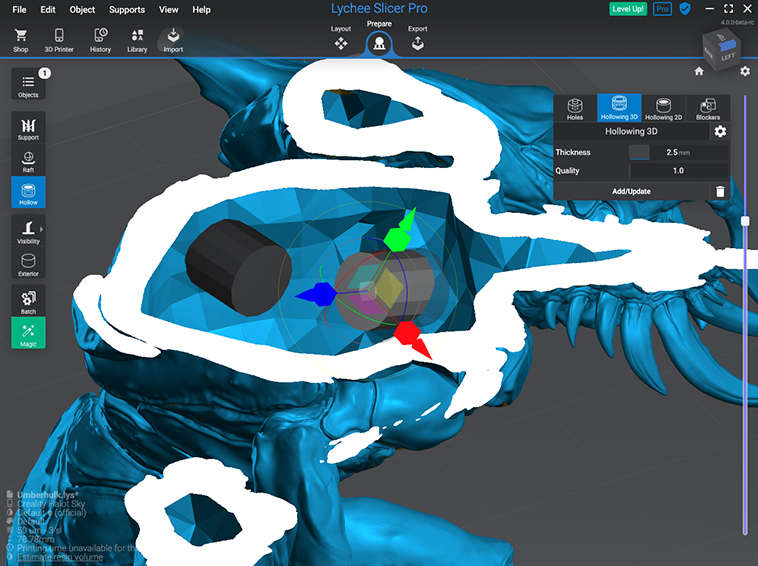Click the Thickness value field
This screenshot has height=566, width=758.
(678, 152)
